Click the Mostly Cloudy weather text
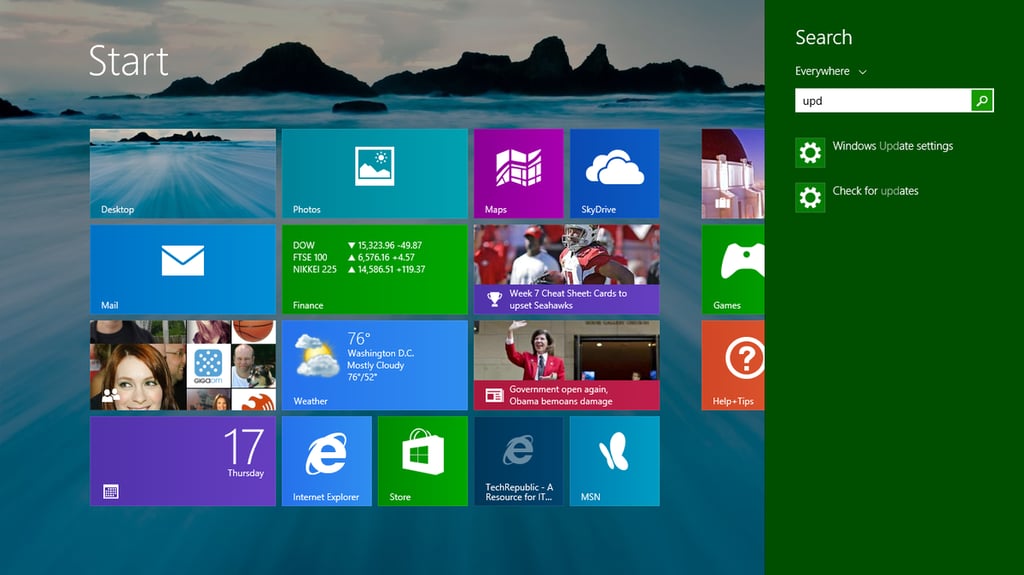Image resolution: width=1024 pixels, height=575 pixels. 376,365
